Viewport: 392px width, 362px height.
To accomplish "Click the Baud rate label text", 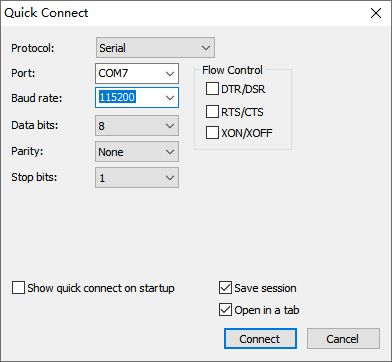I will pos(37,98).
